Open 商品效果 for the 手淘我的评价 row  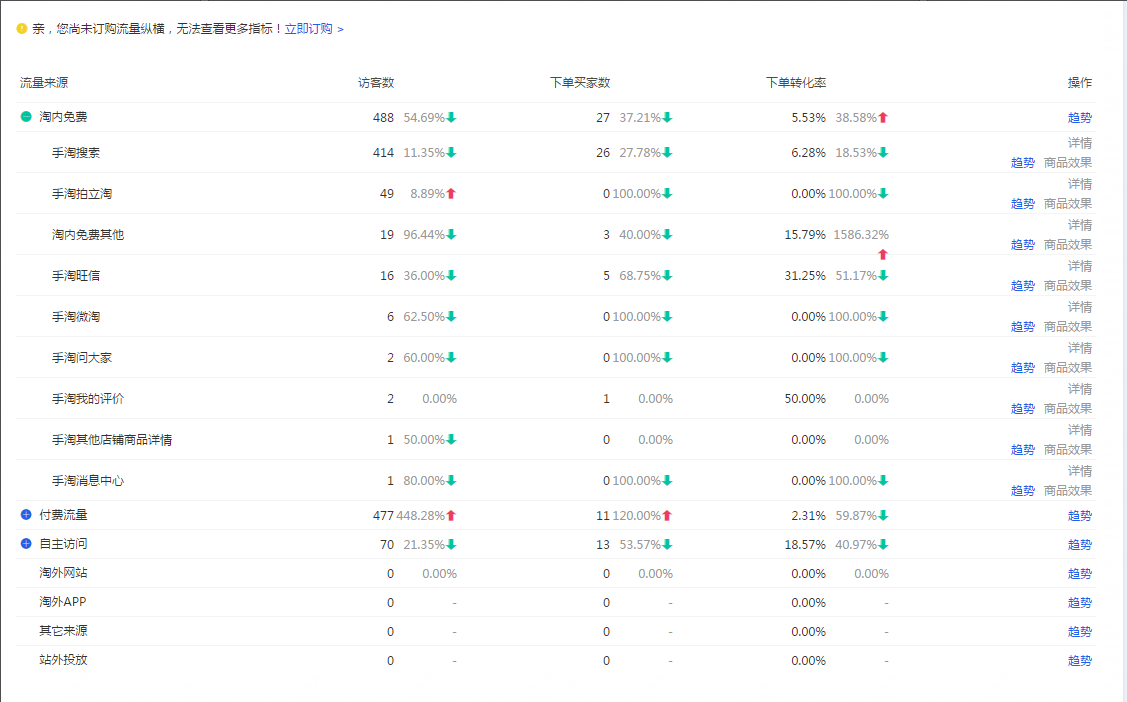[1067, 408]
